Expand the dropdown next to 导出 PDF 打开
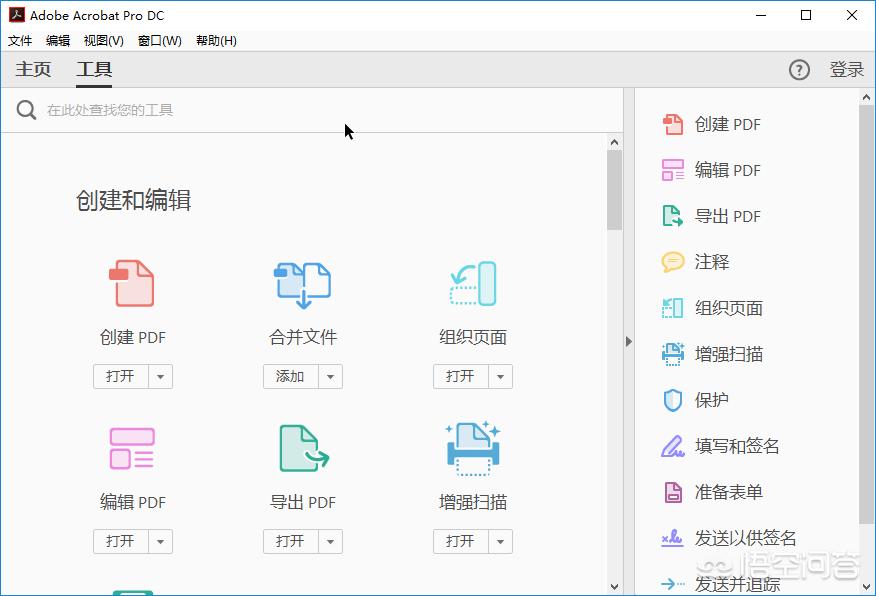876x596 pixels. click(x=329, y=541)
